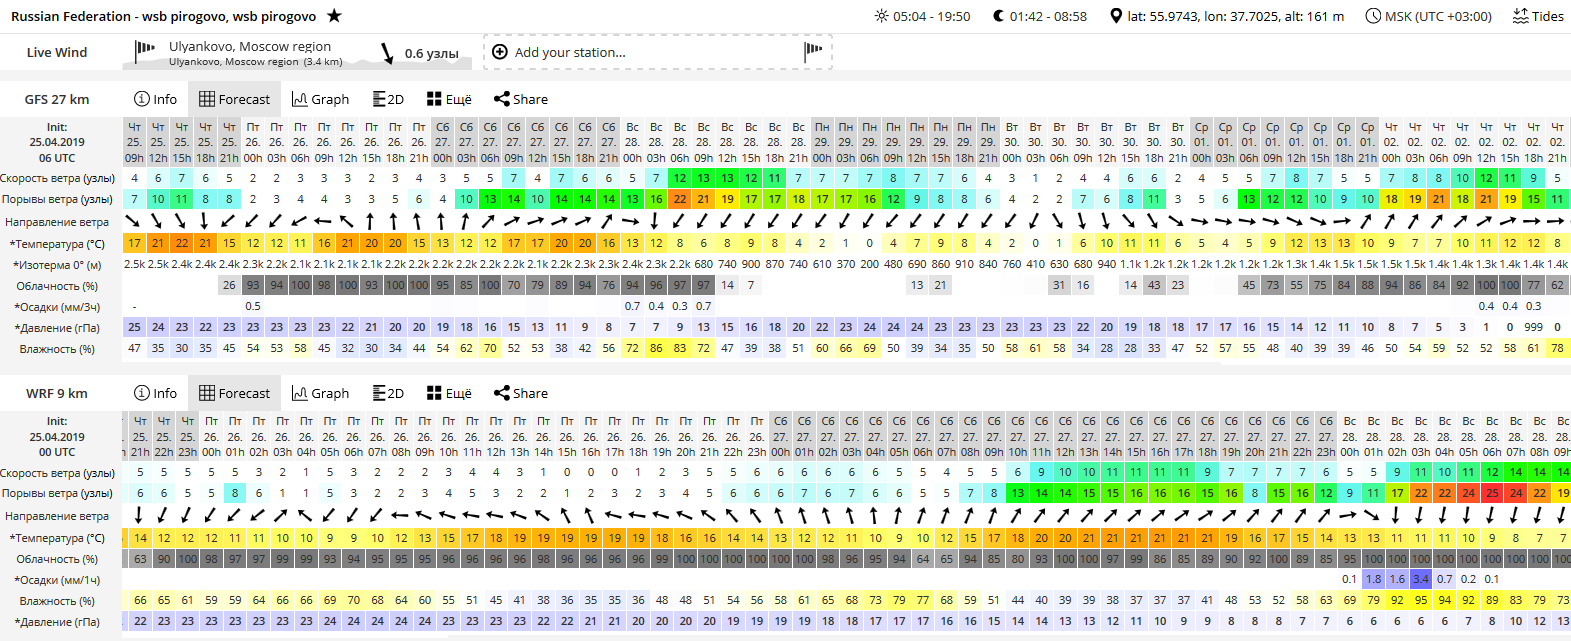Open Info for WRF 9 km model

click(x=155, y=393)
